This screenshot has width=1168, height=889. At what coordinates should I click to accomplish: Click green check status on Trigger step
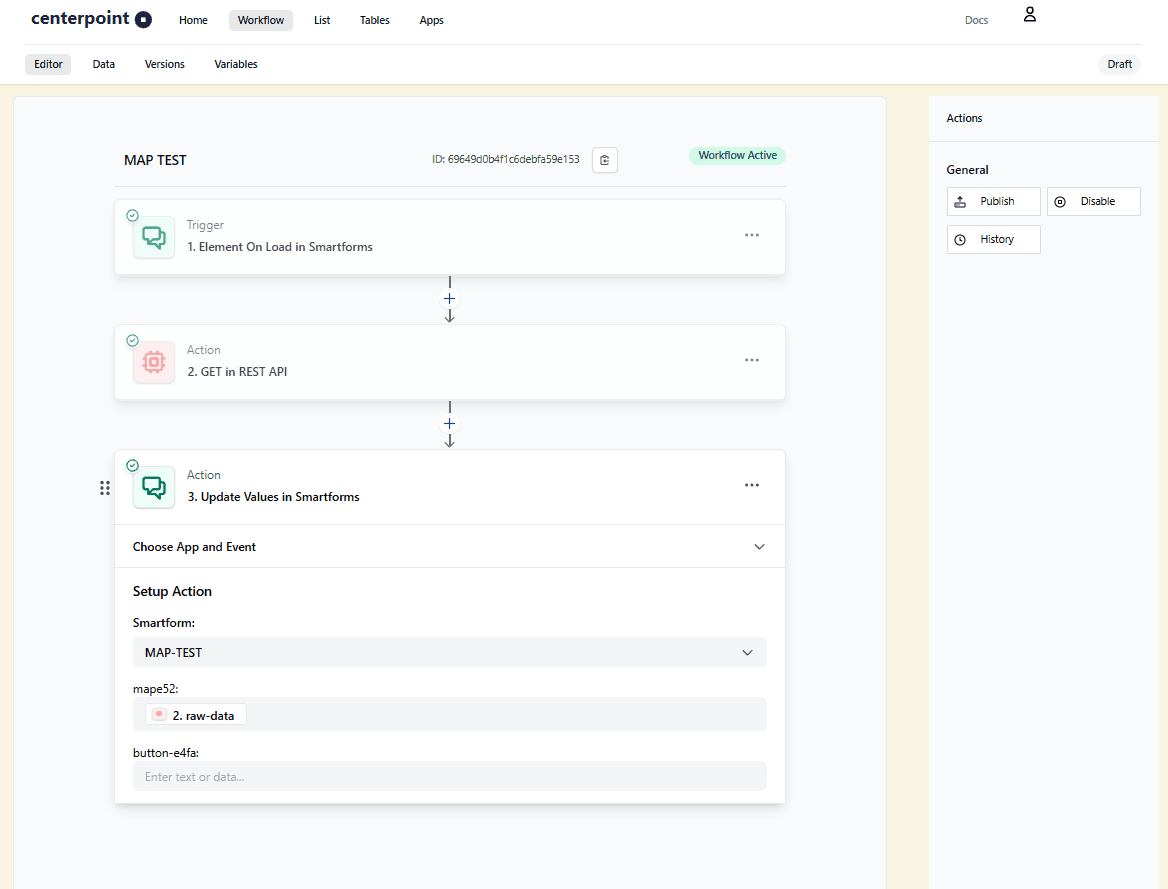point(133,215)
